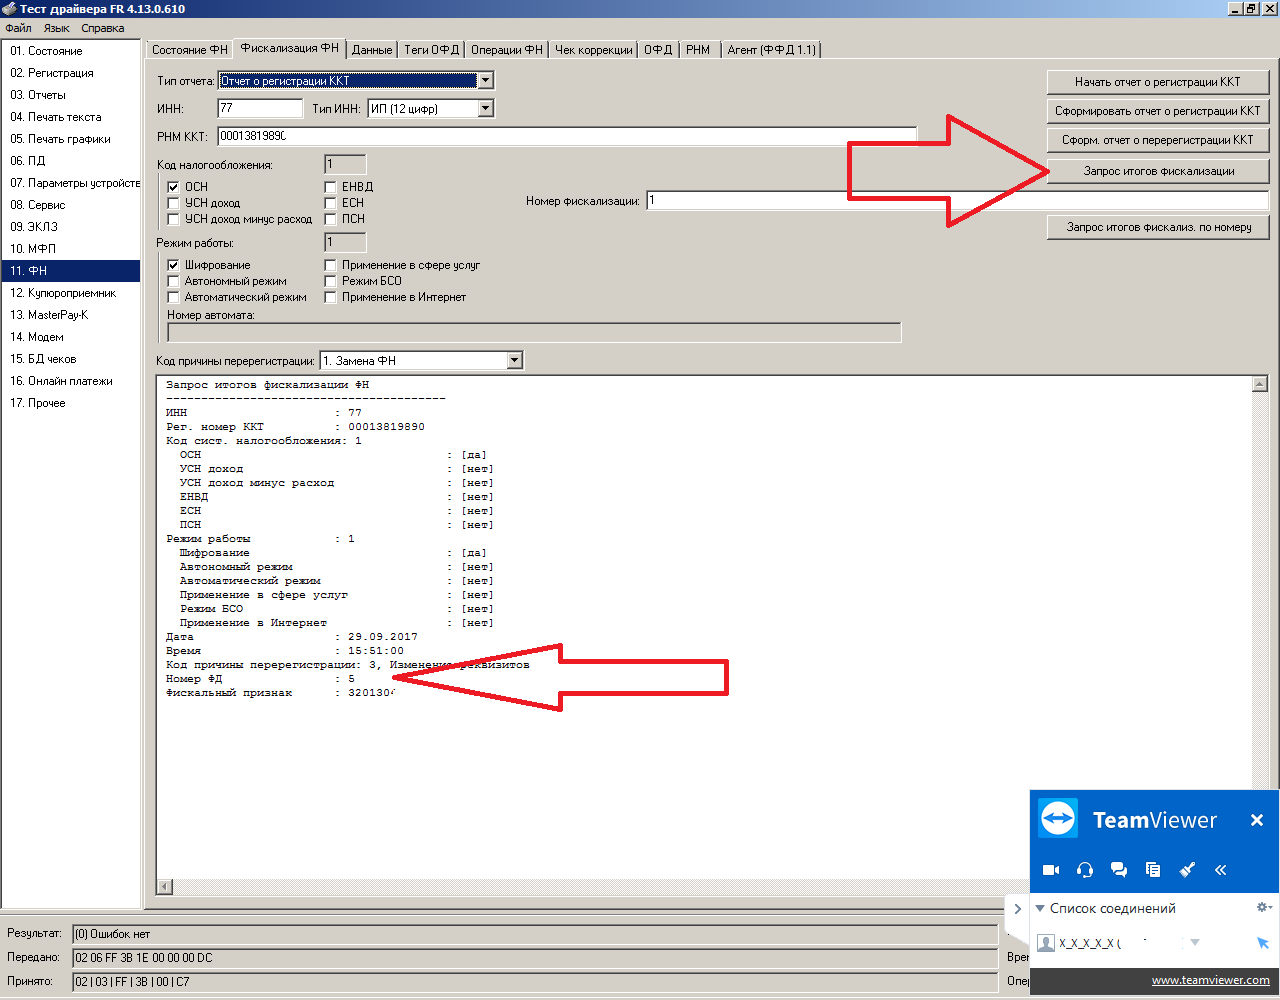This screenshot has width=1280, height=1000.
Task: Check Применение в Интернет option
Action: point(330,297)
